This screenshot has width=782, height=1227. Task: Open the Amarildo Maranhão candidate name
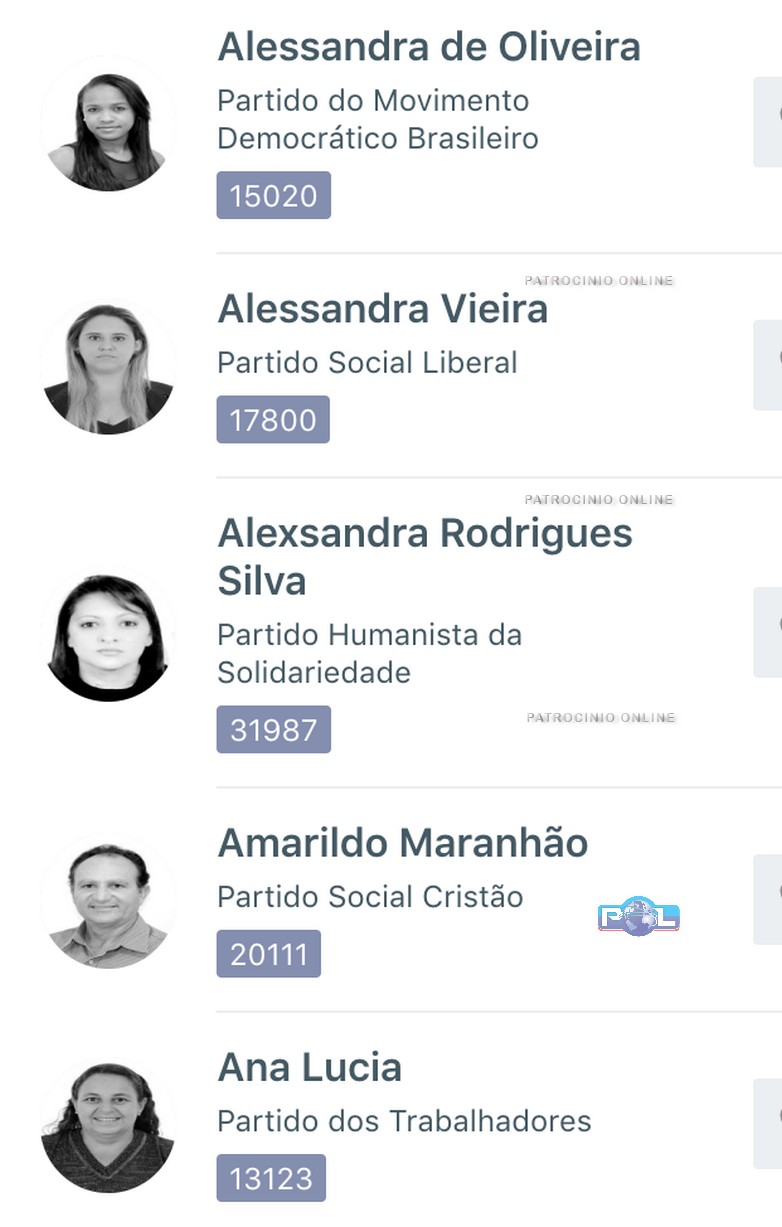(x=402, y=843)
